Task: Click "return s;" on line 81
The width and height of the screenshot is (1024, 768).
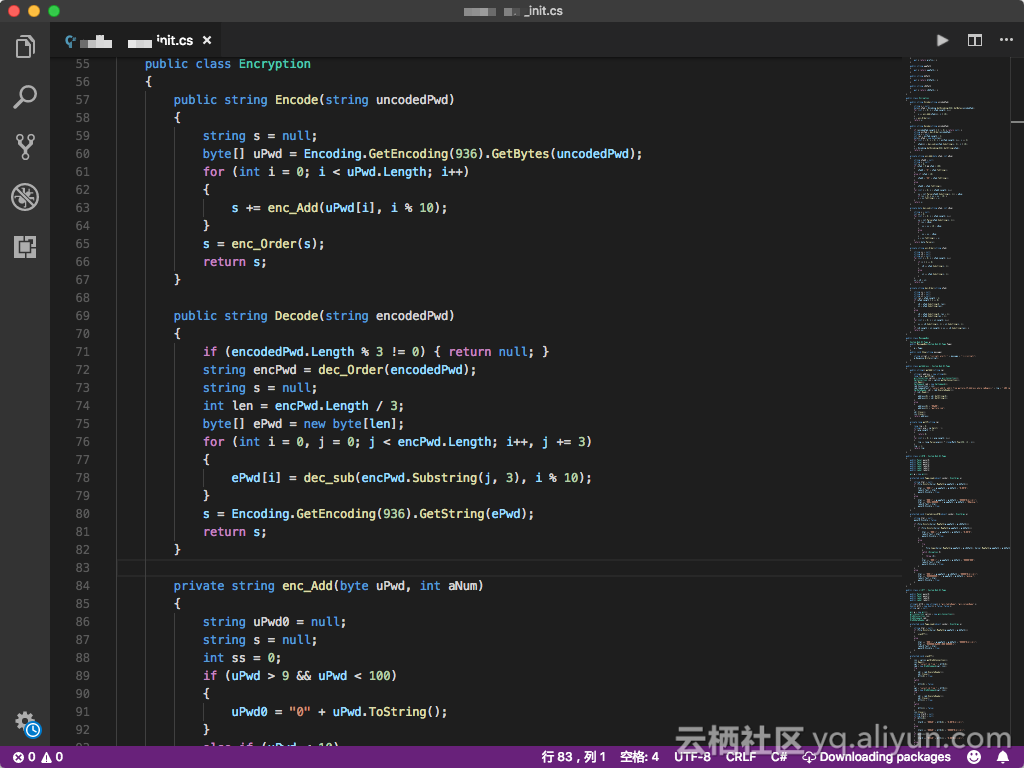Action: pos(234,532)
